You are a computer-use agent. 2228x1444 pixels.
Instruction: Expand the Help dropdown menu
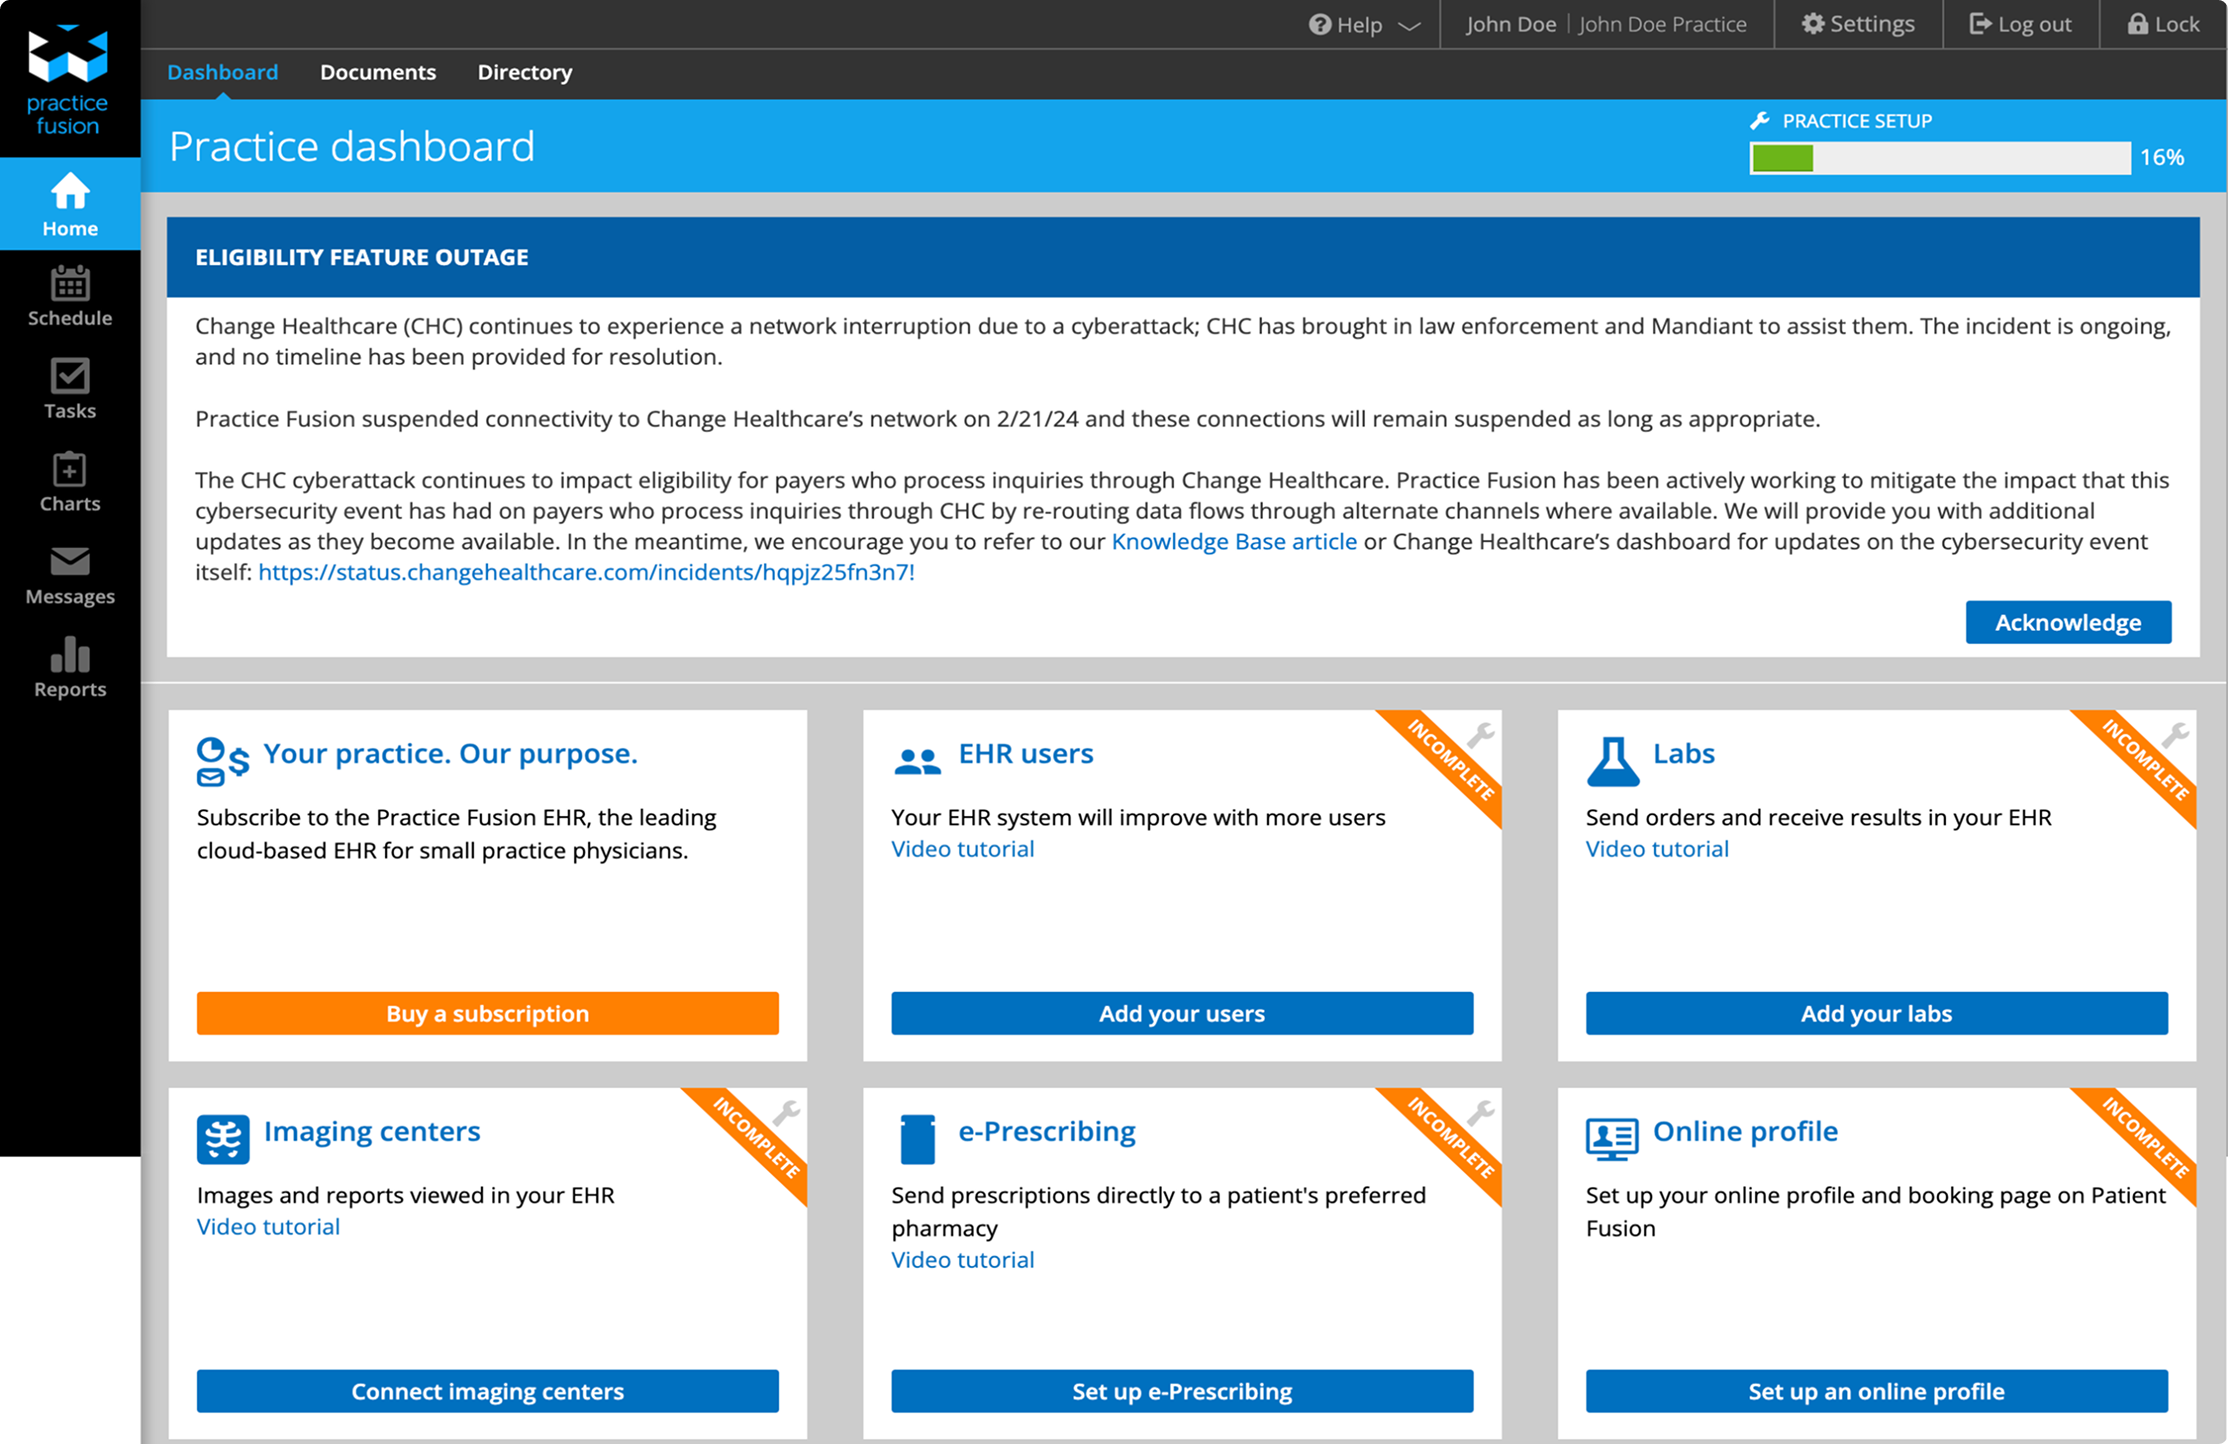click(1364, 25)
